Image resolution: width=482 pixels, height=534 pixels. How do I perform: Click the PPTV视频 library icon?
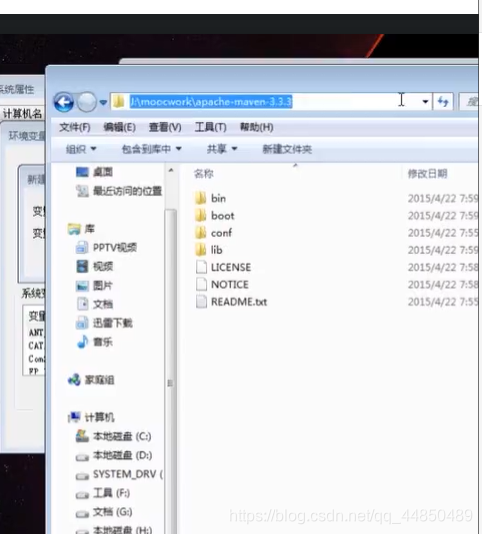pyautogui.click(x=82, y=247)
